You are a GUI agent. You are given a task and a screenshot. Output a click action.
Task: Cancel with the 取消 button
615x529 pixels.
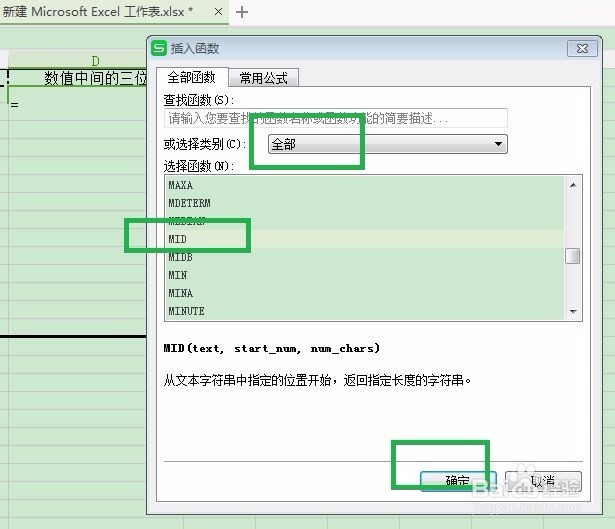pyautogui.click(x=543, y=481)
